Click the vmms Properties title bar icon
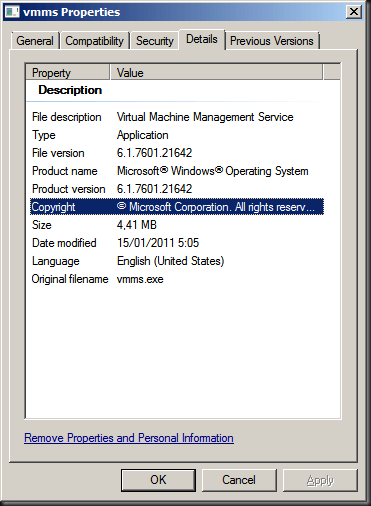This screenshot has width=371, height=506. tap(12, 12)
